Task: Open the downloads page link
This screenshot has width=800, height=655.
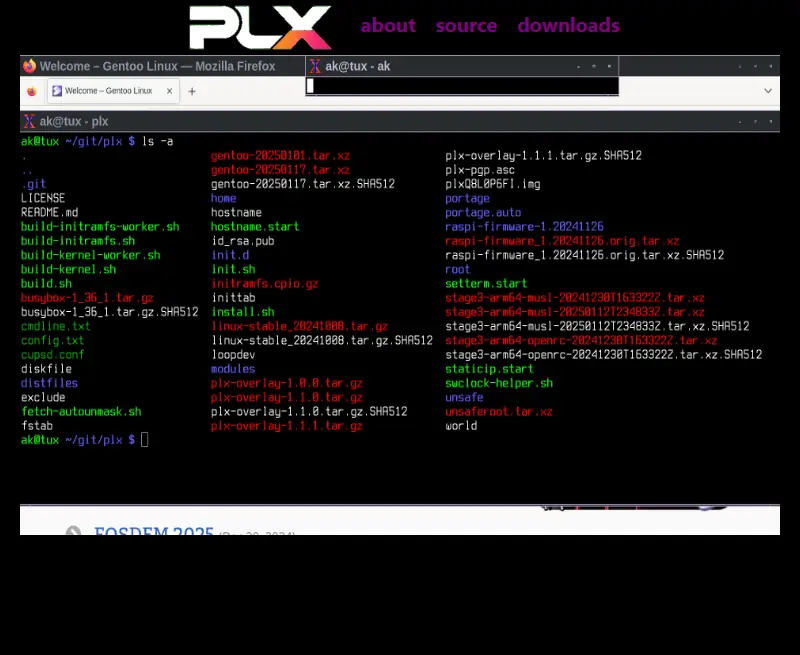Action: point(568,26)
